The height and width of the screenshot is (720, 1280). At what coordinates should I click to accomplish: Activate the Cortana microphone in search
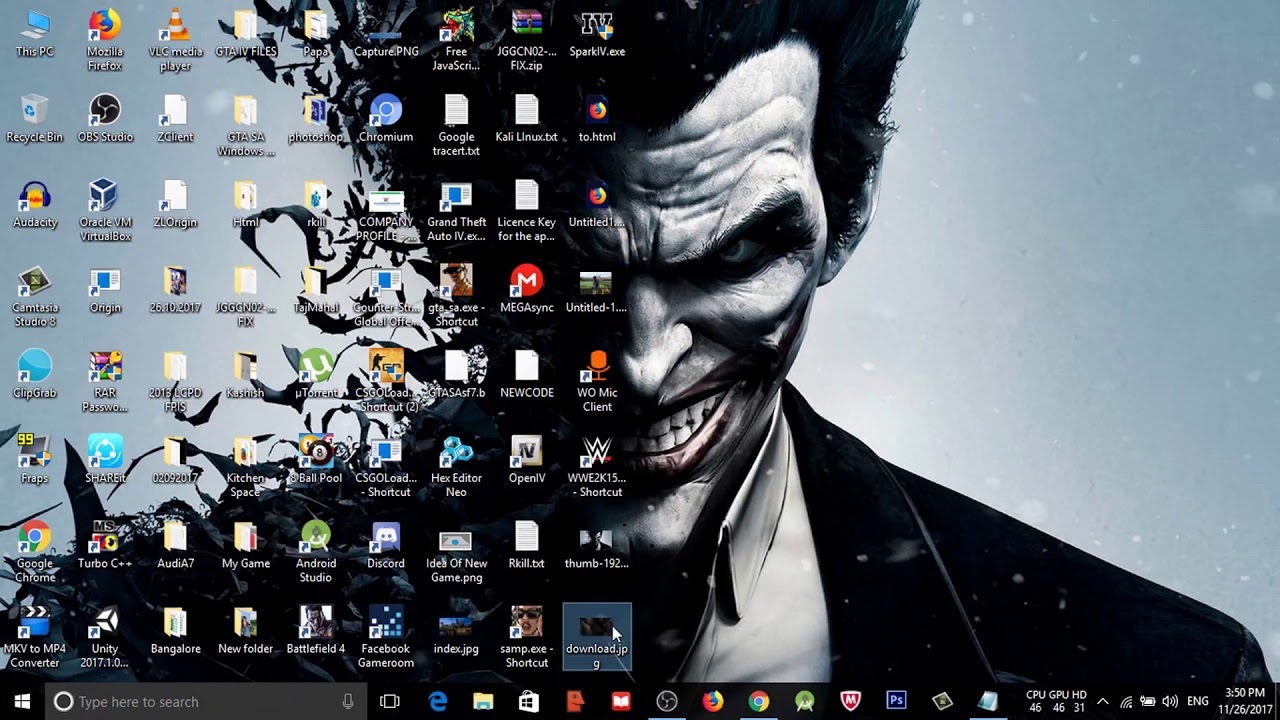(348, 702)
